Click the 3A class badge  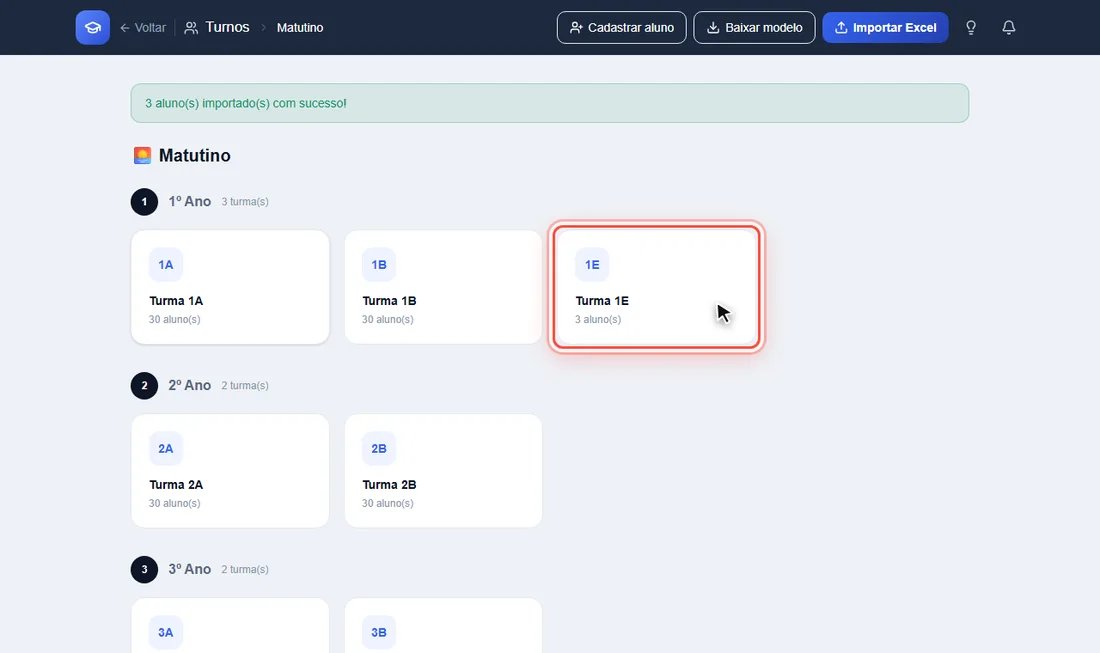pos(166,632)
